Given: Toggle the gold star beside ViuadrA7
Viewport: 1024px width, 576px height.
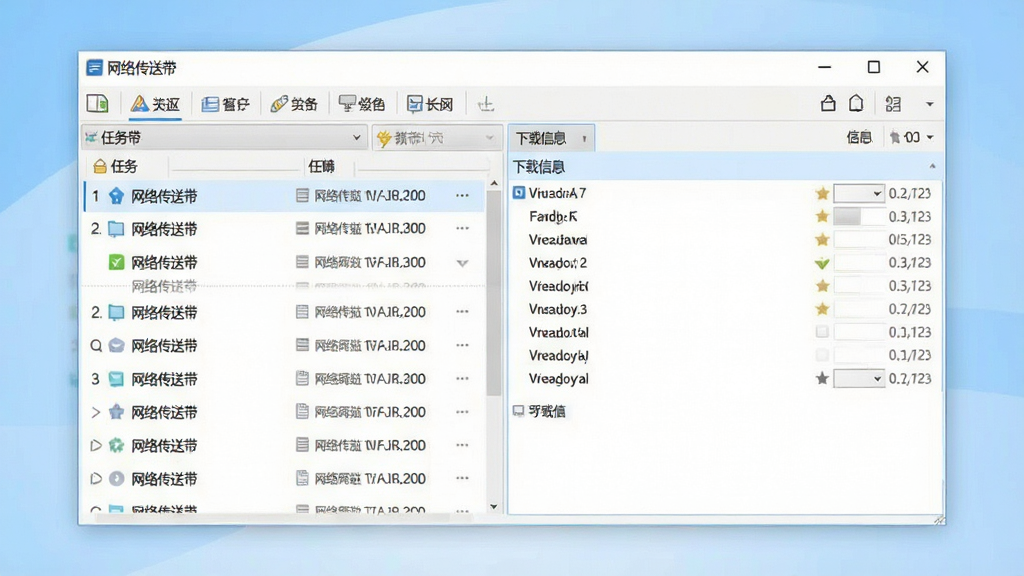Looking at the screenshot, I should [x=822, y=193].
